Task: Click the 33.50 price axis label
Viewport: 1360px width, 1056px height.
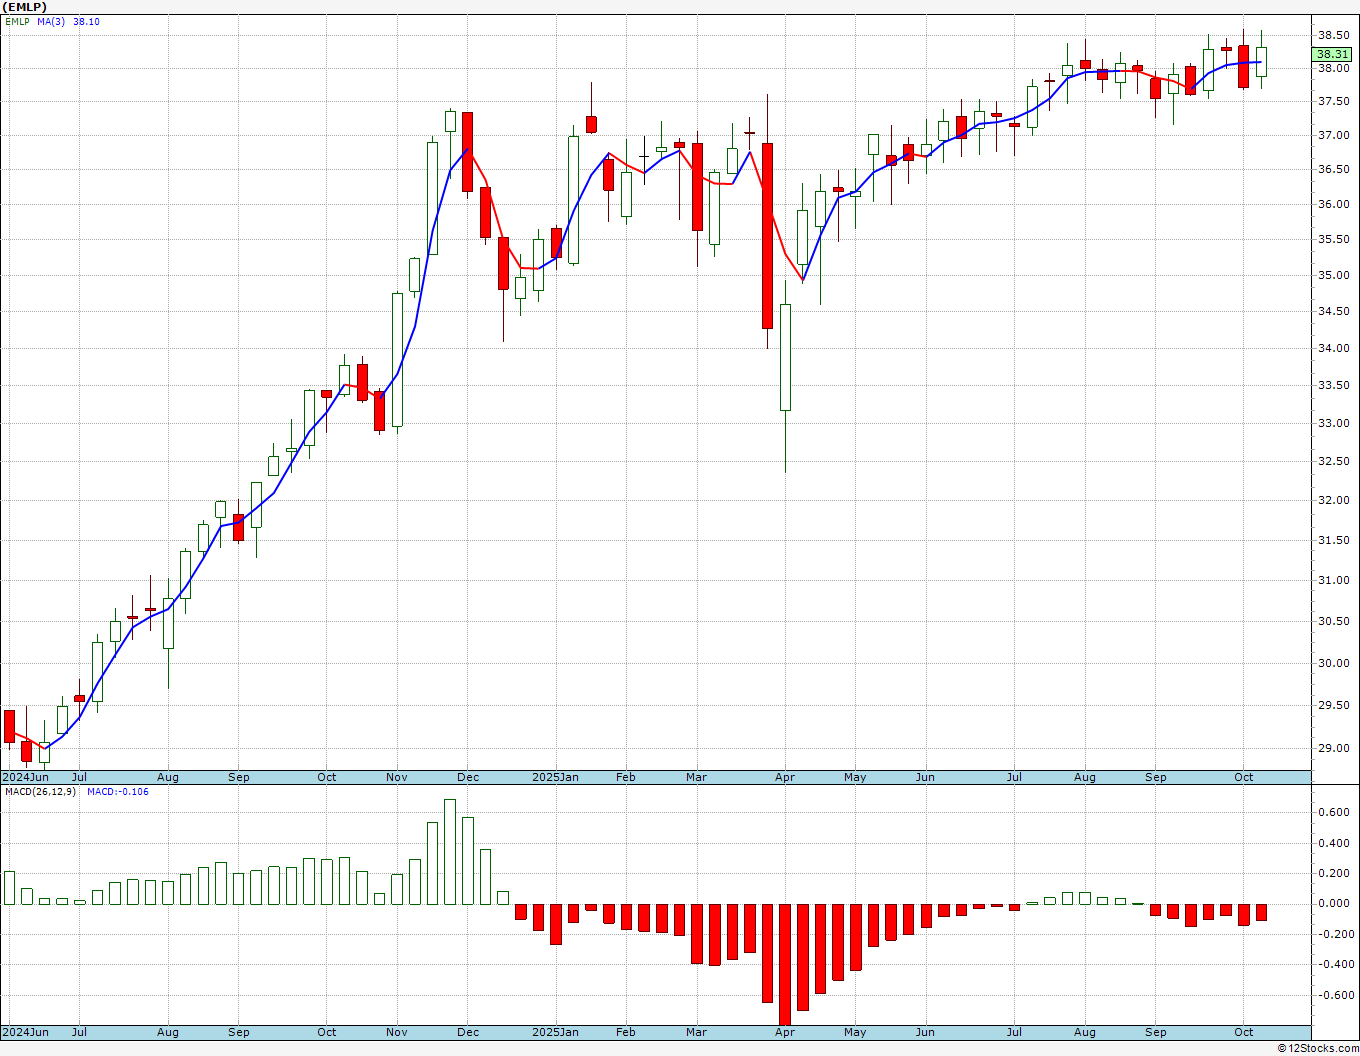Action: tap(1332, 385)
